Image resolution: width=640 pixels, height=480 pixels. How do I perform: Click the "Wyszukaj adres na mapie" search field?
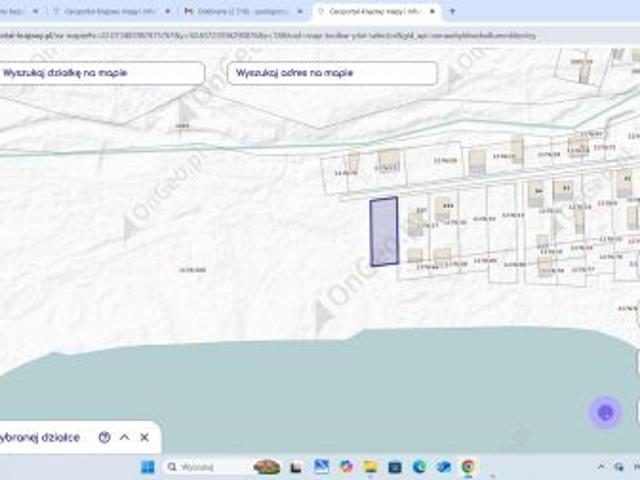point(332,73)
